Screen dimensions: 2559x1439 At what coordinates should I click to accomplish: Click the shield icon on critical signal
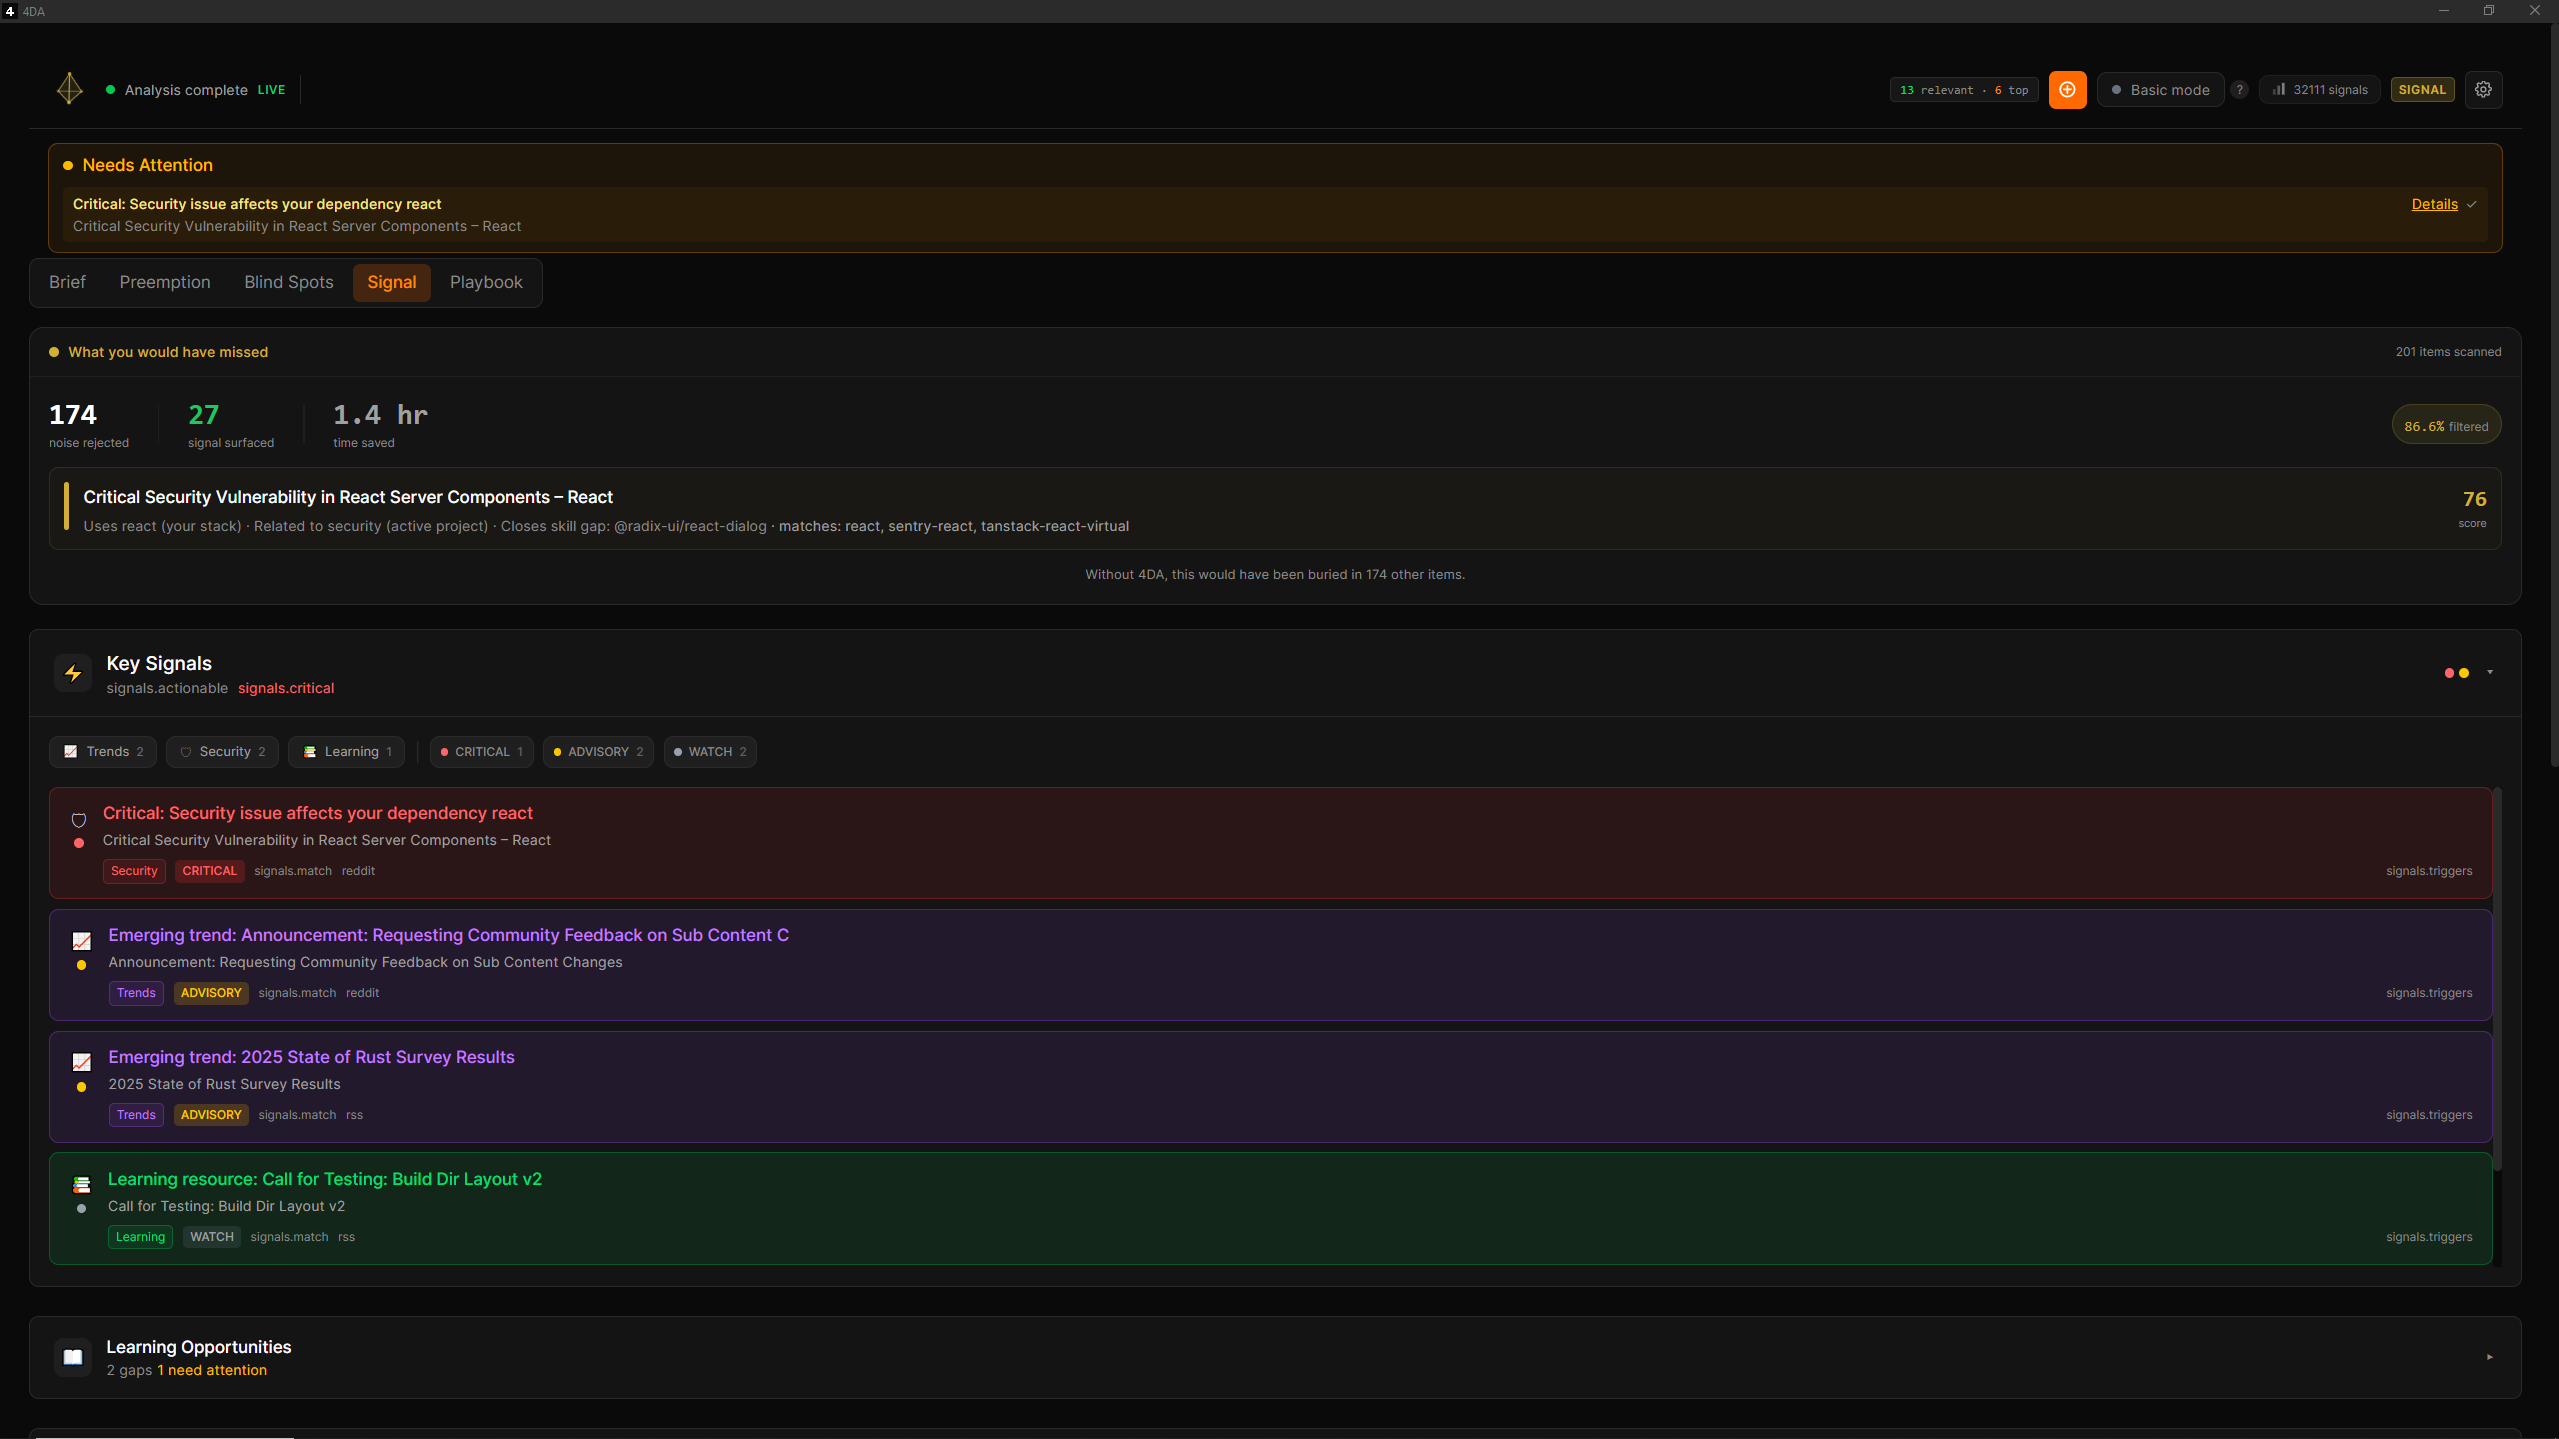click(x=79, y=821)
